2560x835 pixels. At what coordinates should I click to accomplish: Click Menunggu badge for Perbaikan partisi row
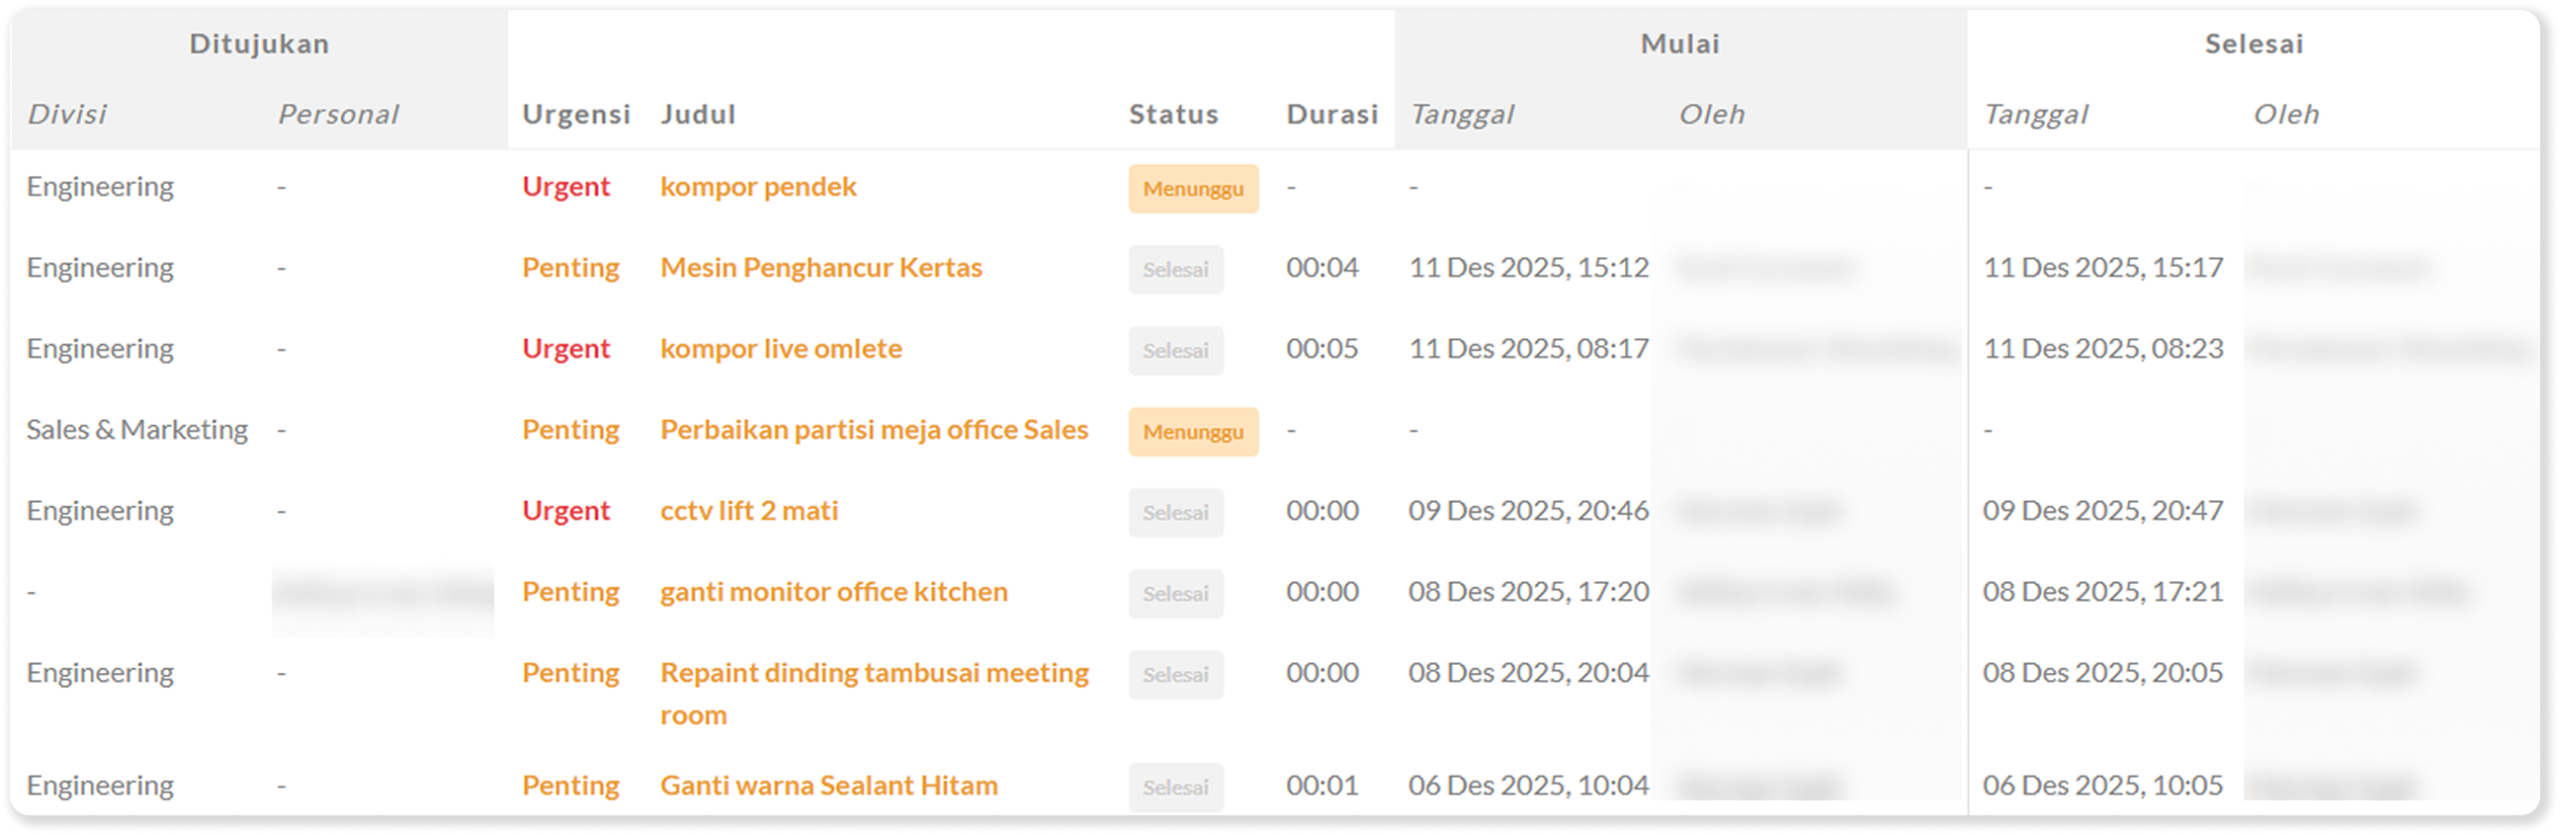click(x=1193, y=432)
